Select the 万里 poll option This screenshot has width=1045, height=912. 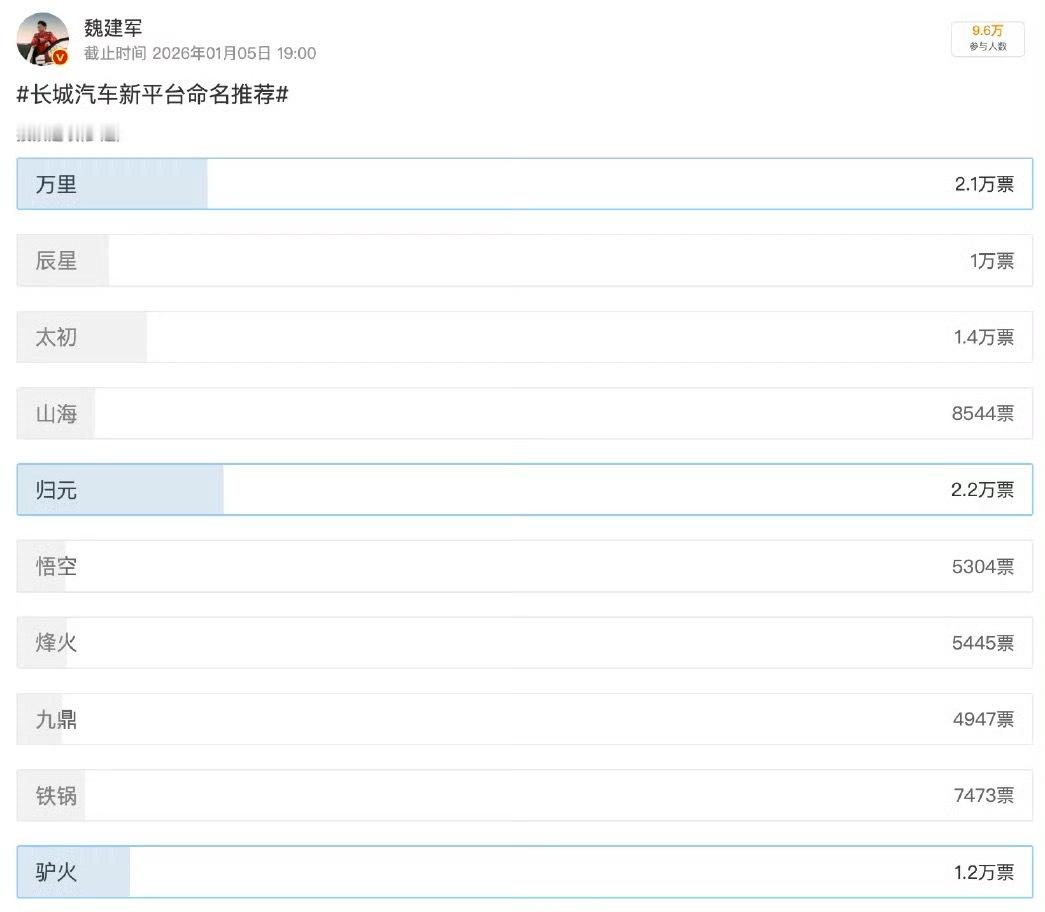pyautogui.click(x=524, y=184)
